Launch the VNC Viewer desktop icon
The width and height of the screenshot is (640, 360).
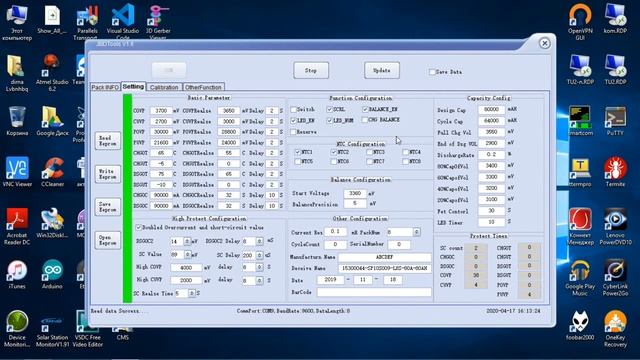17,172
